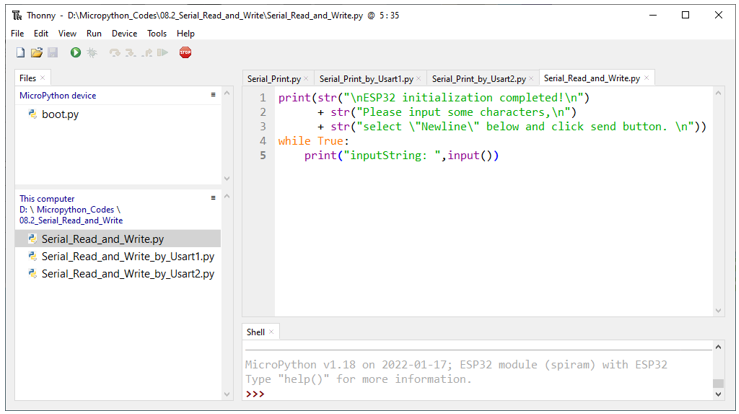
Task: Select boot.py on MicroPython device
Action: click(60, 114)
